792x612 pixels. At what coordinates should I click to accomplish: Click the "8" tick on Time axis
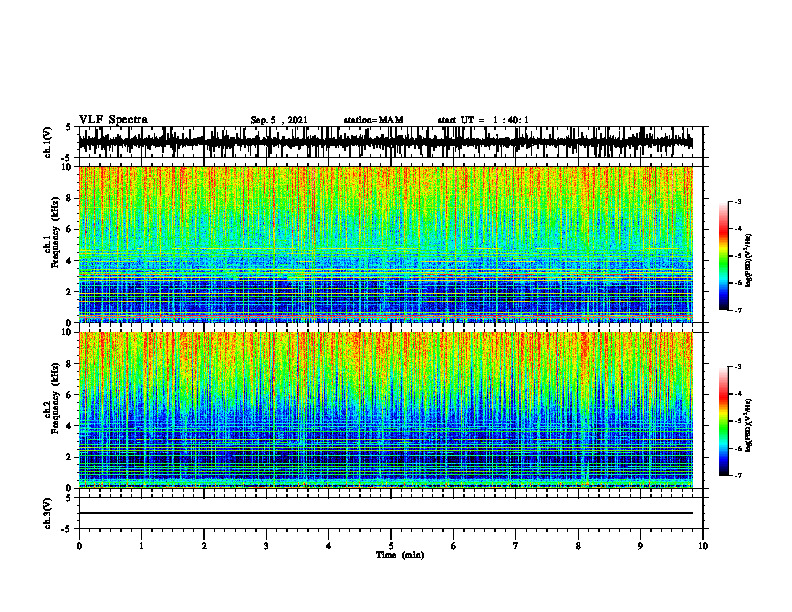[578, 546]
